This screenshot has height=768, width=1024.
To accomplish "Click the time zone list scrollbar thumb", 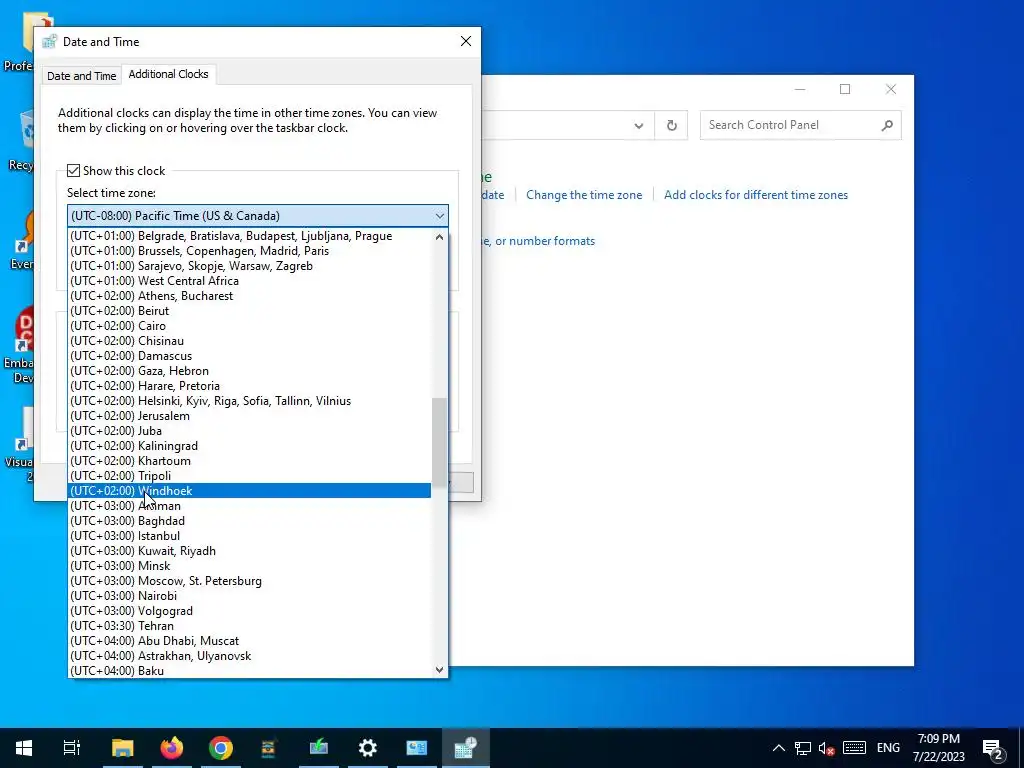I will (439, 442).
